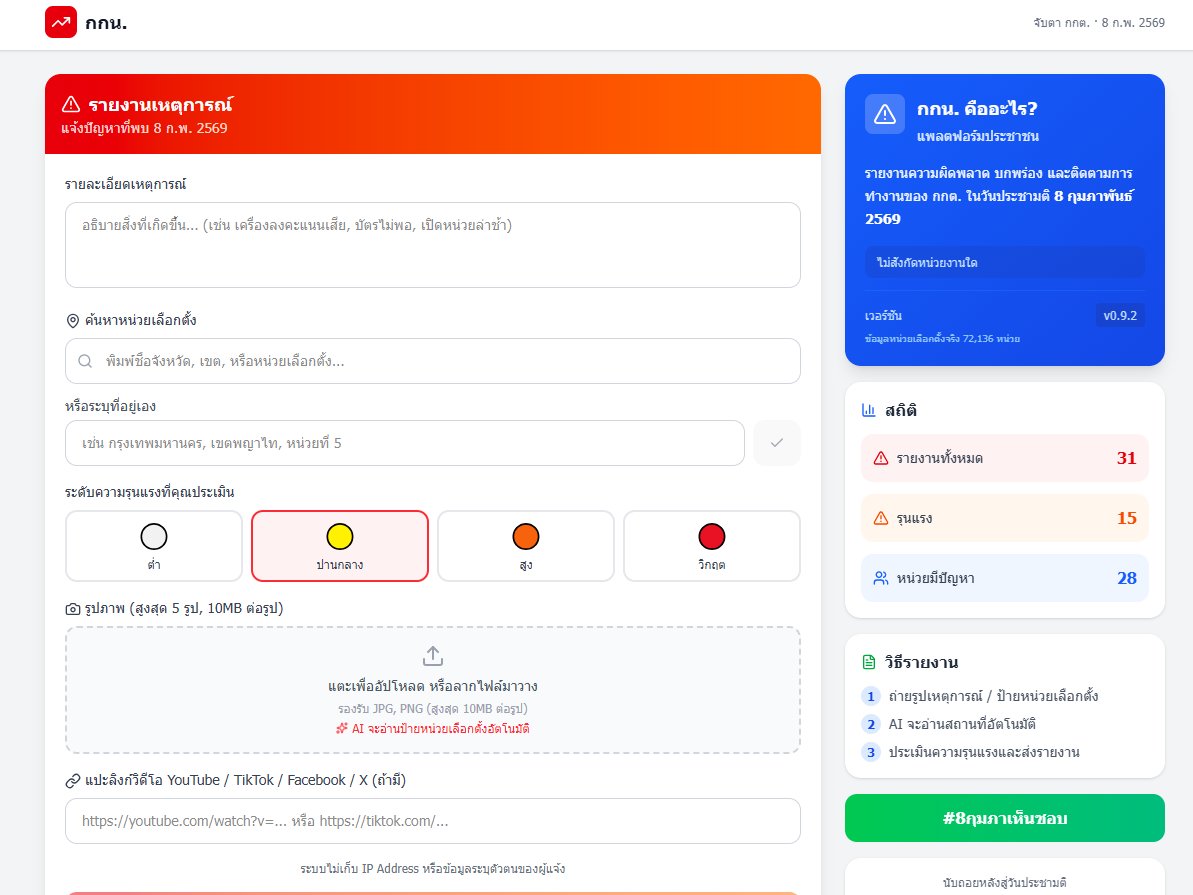Click the white severity circle

click(154, 537)
